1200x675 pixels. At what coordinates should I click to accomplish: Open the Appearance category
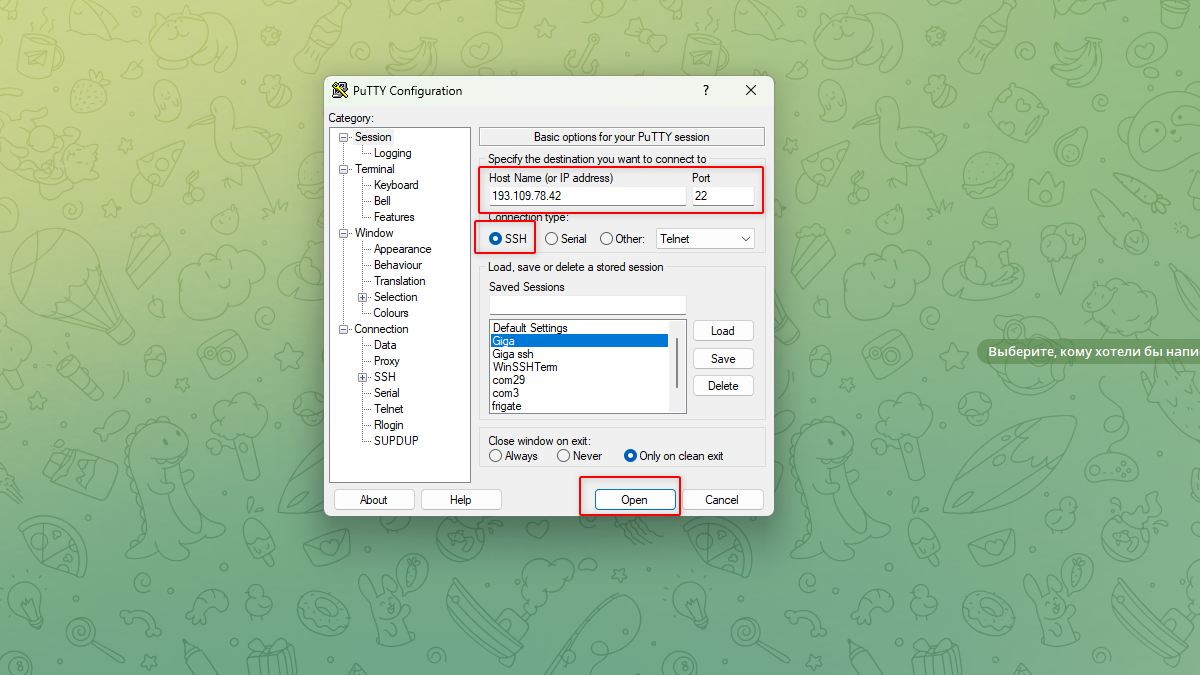click(x=403, y=249)
